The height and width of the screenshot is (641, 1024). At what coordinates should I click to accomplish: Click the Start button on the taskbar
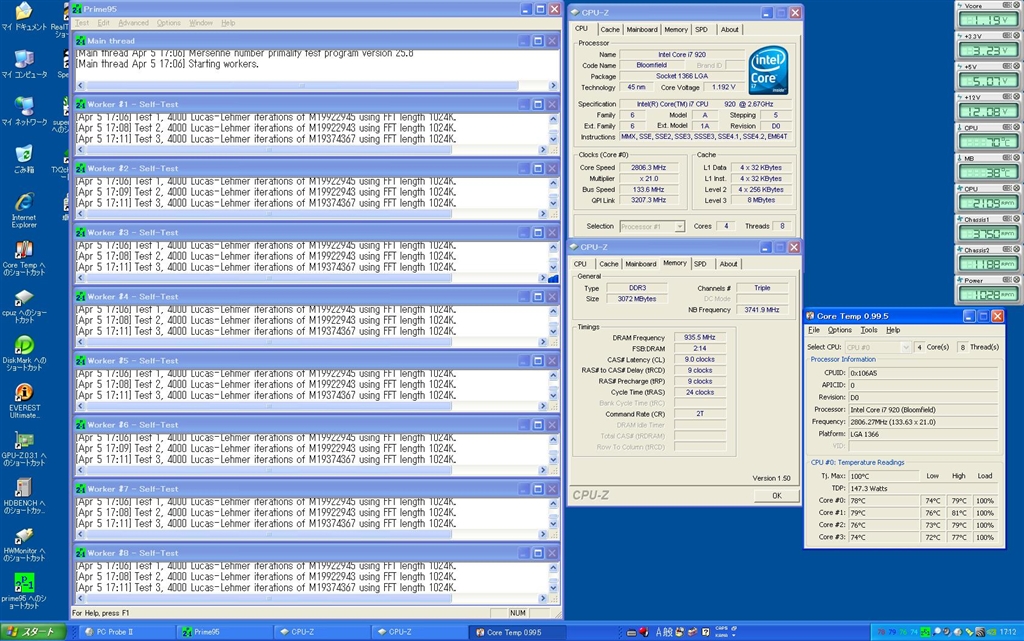pyautogui.click(x=33, y=632)
